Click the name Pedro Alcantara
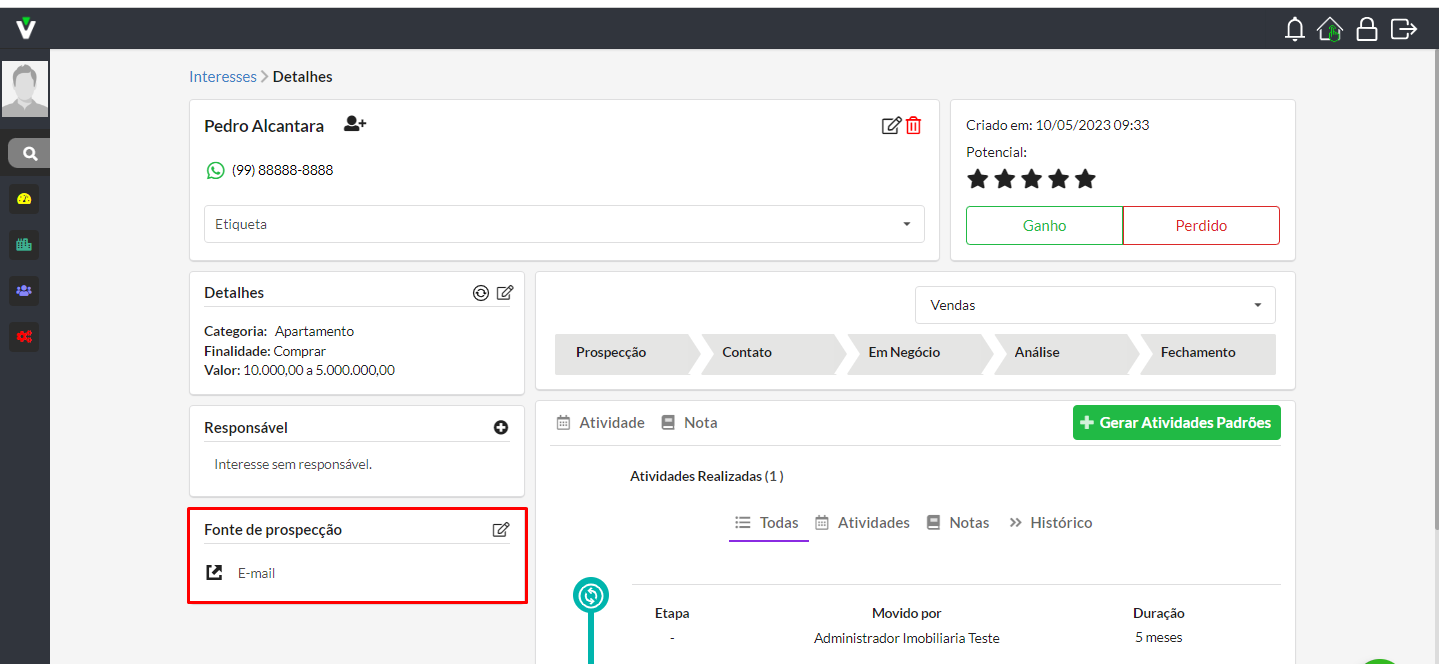Screen dimensions: 1439x664 click(x=264, y=126)
